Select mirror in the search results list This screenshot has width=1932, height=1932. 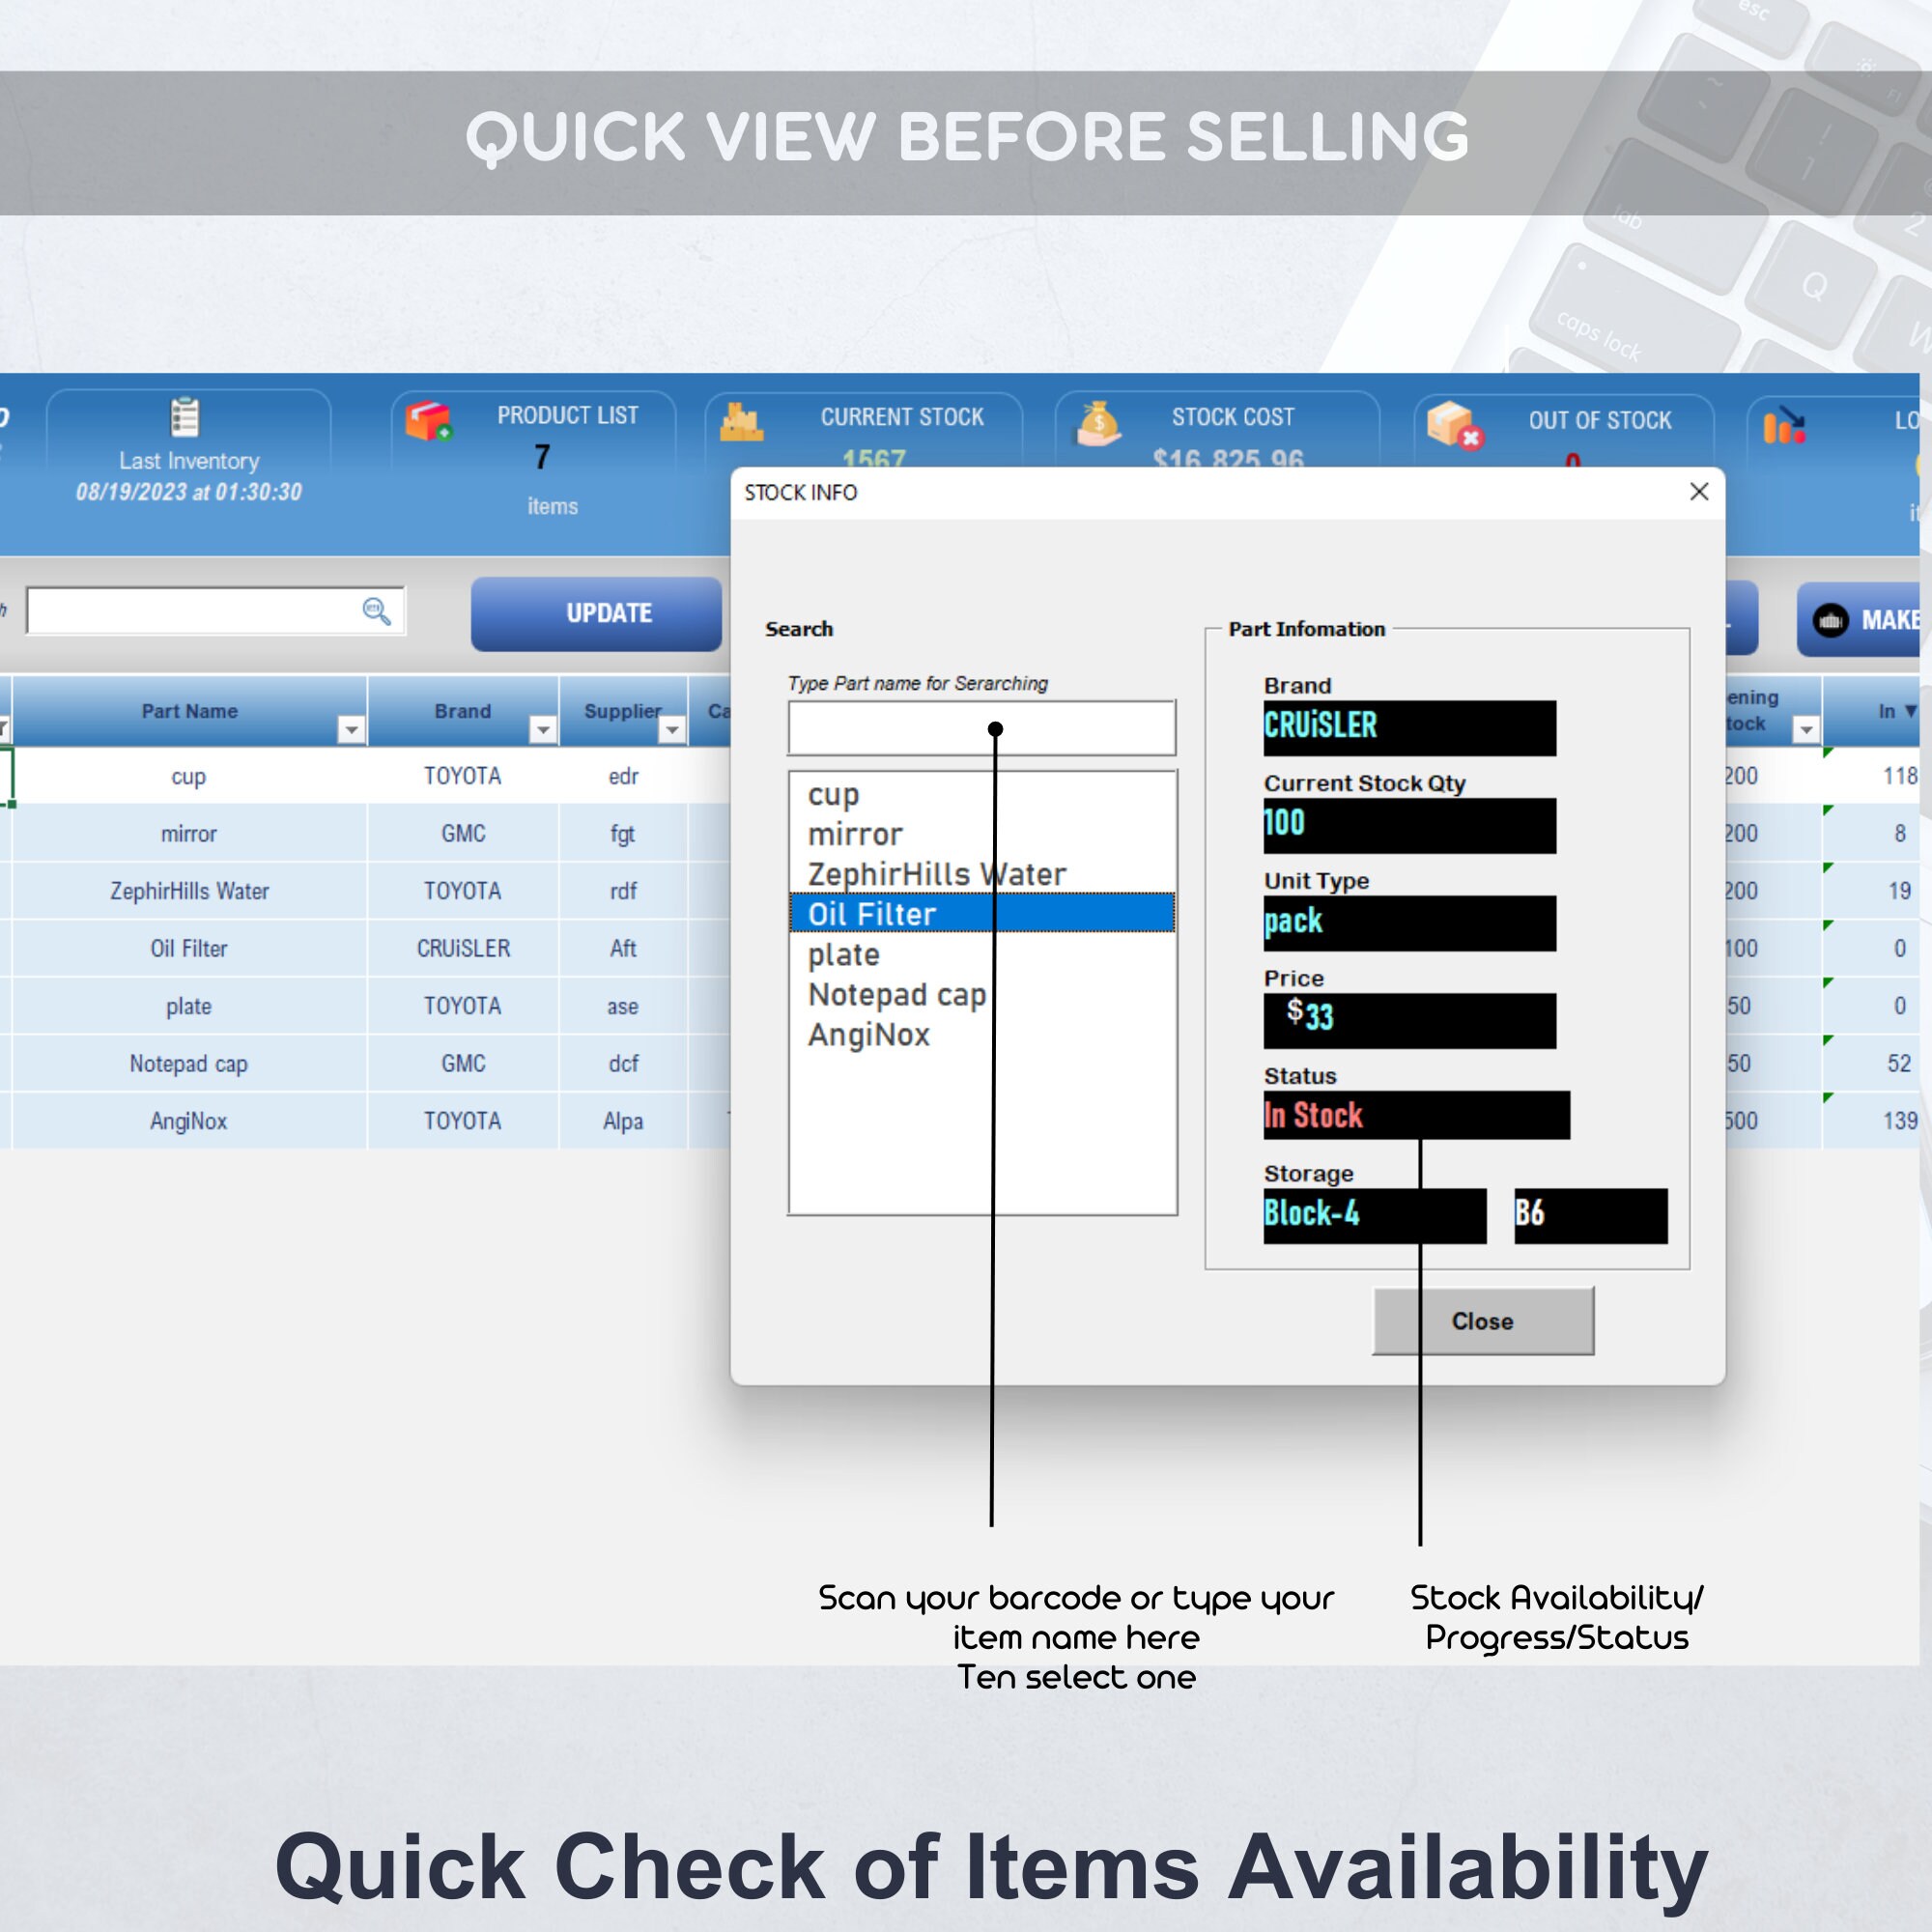coord(982,834)
